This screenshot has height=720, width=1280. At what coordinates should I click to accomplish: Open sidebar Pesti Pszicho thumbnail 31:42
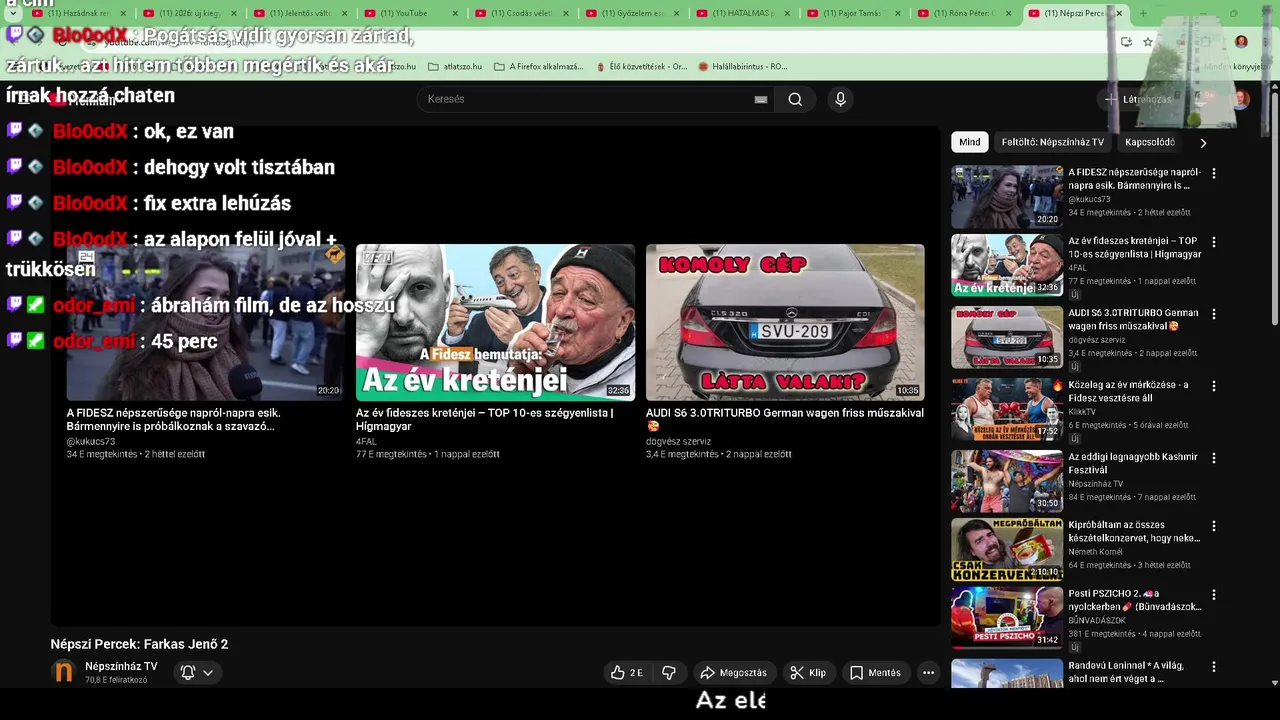1007,618
